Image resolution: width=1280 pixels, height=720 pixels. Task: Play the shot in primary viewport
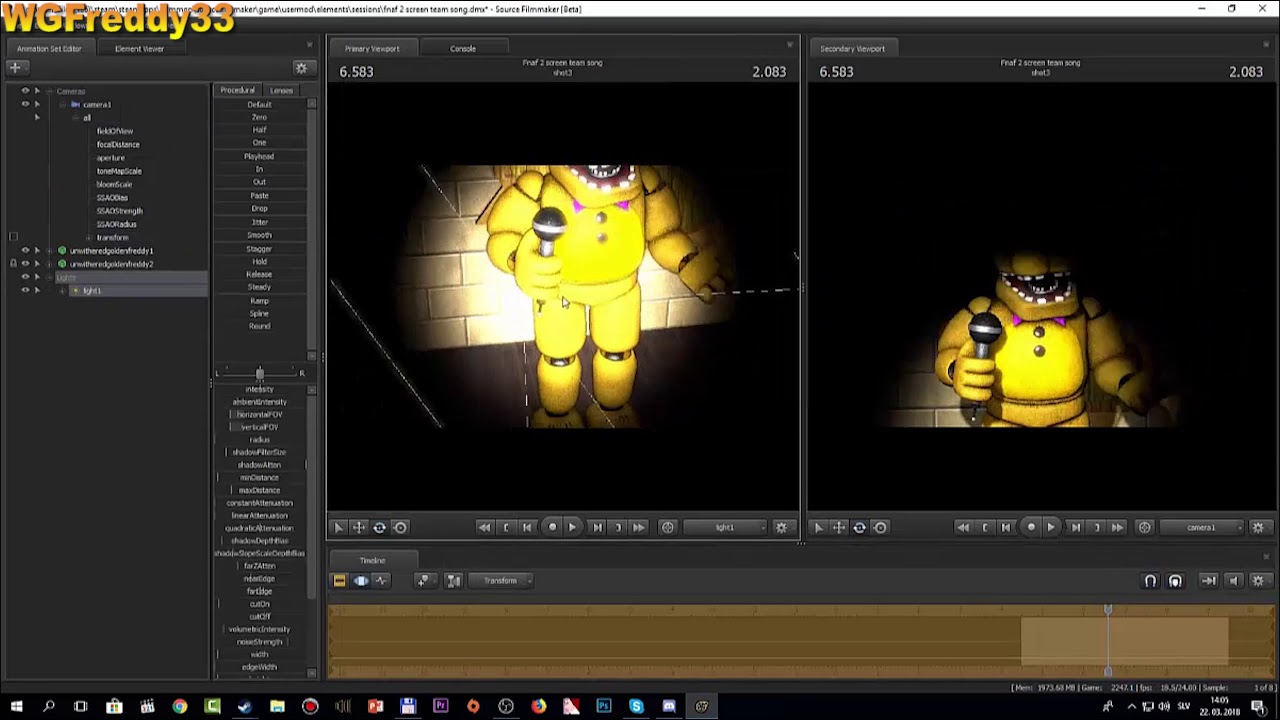pyautogui.click(x=572, y=527)
